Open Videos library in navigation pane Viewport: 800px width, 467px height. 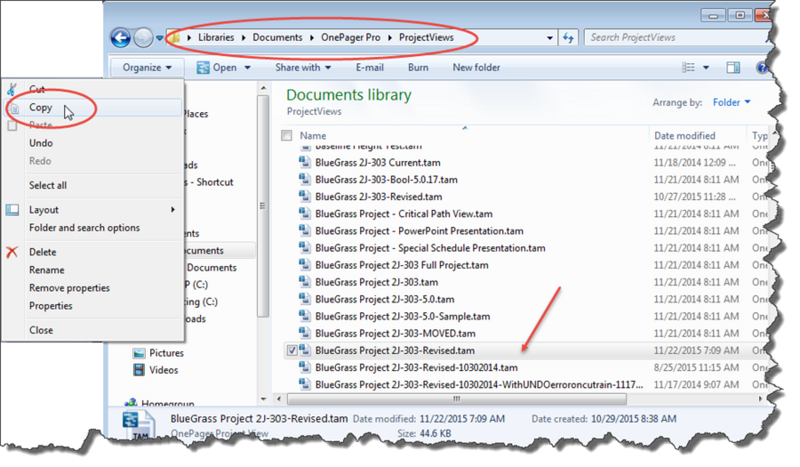156,370
